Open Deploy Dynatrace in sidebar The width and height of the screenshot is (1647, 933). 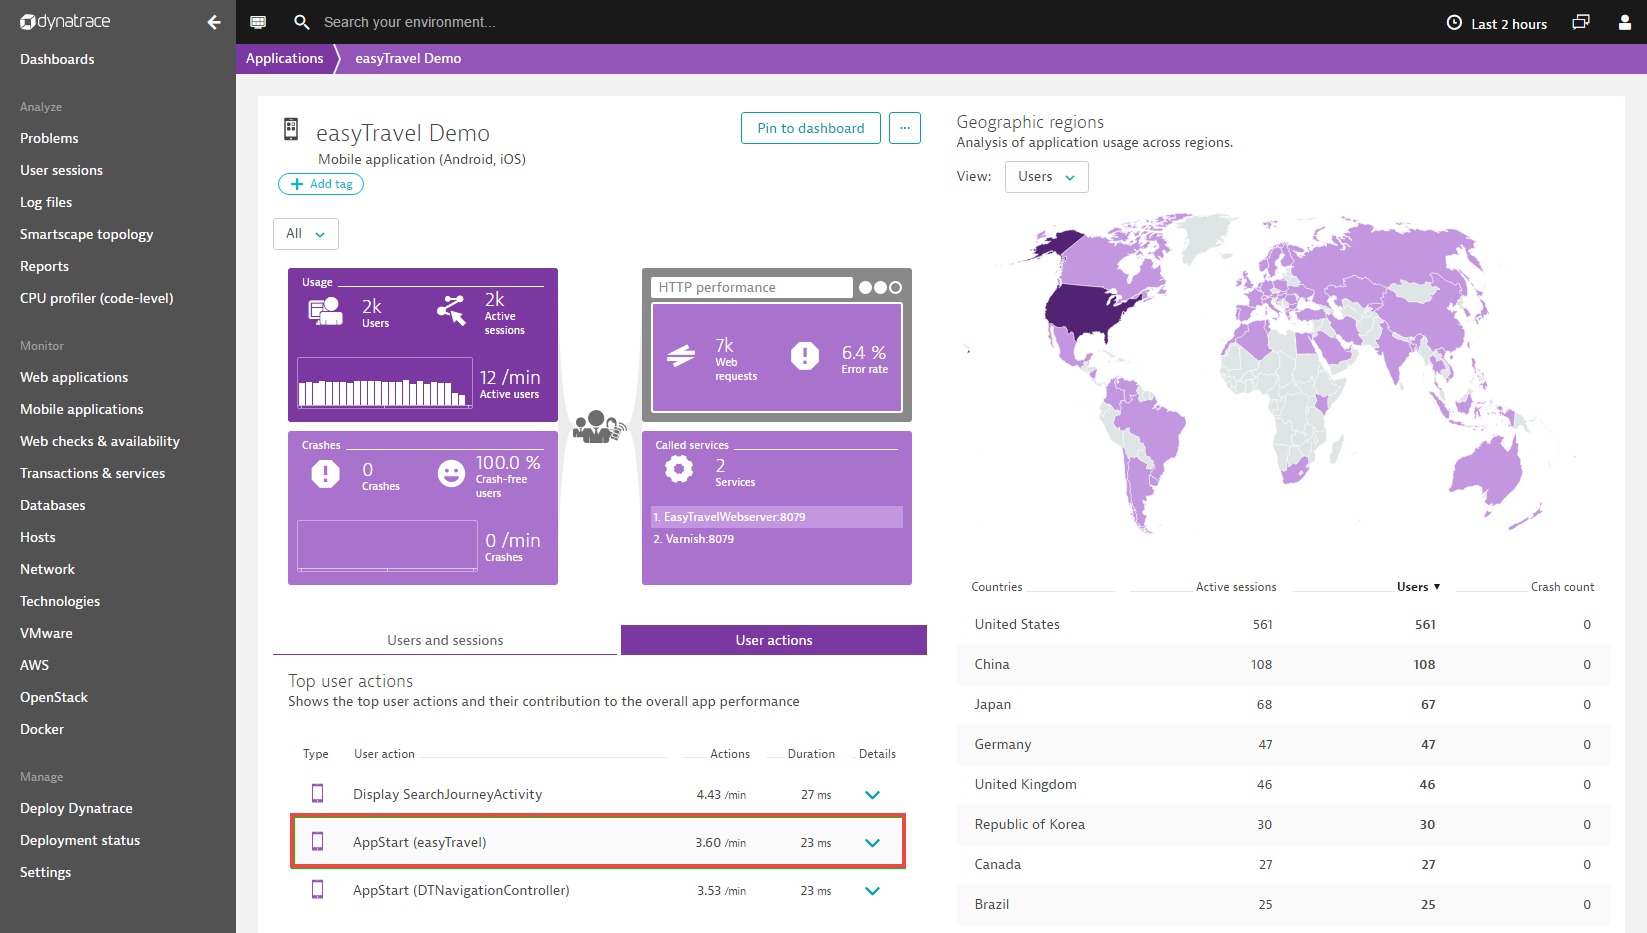(76, 808)
